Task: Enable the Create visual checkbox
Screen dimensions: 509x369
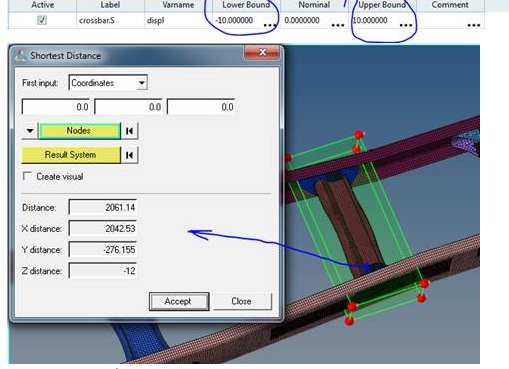Action: [27, 176]
